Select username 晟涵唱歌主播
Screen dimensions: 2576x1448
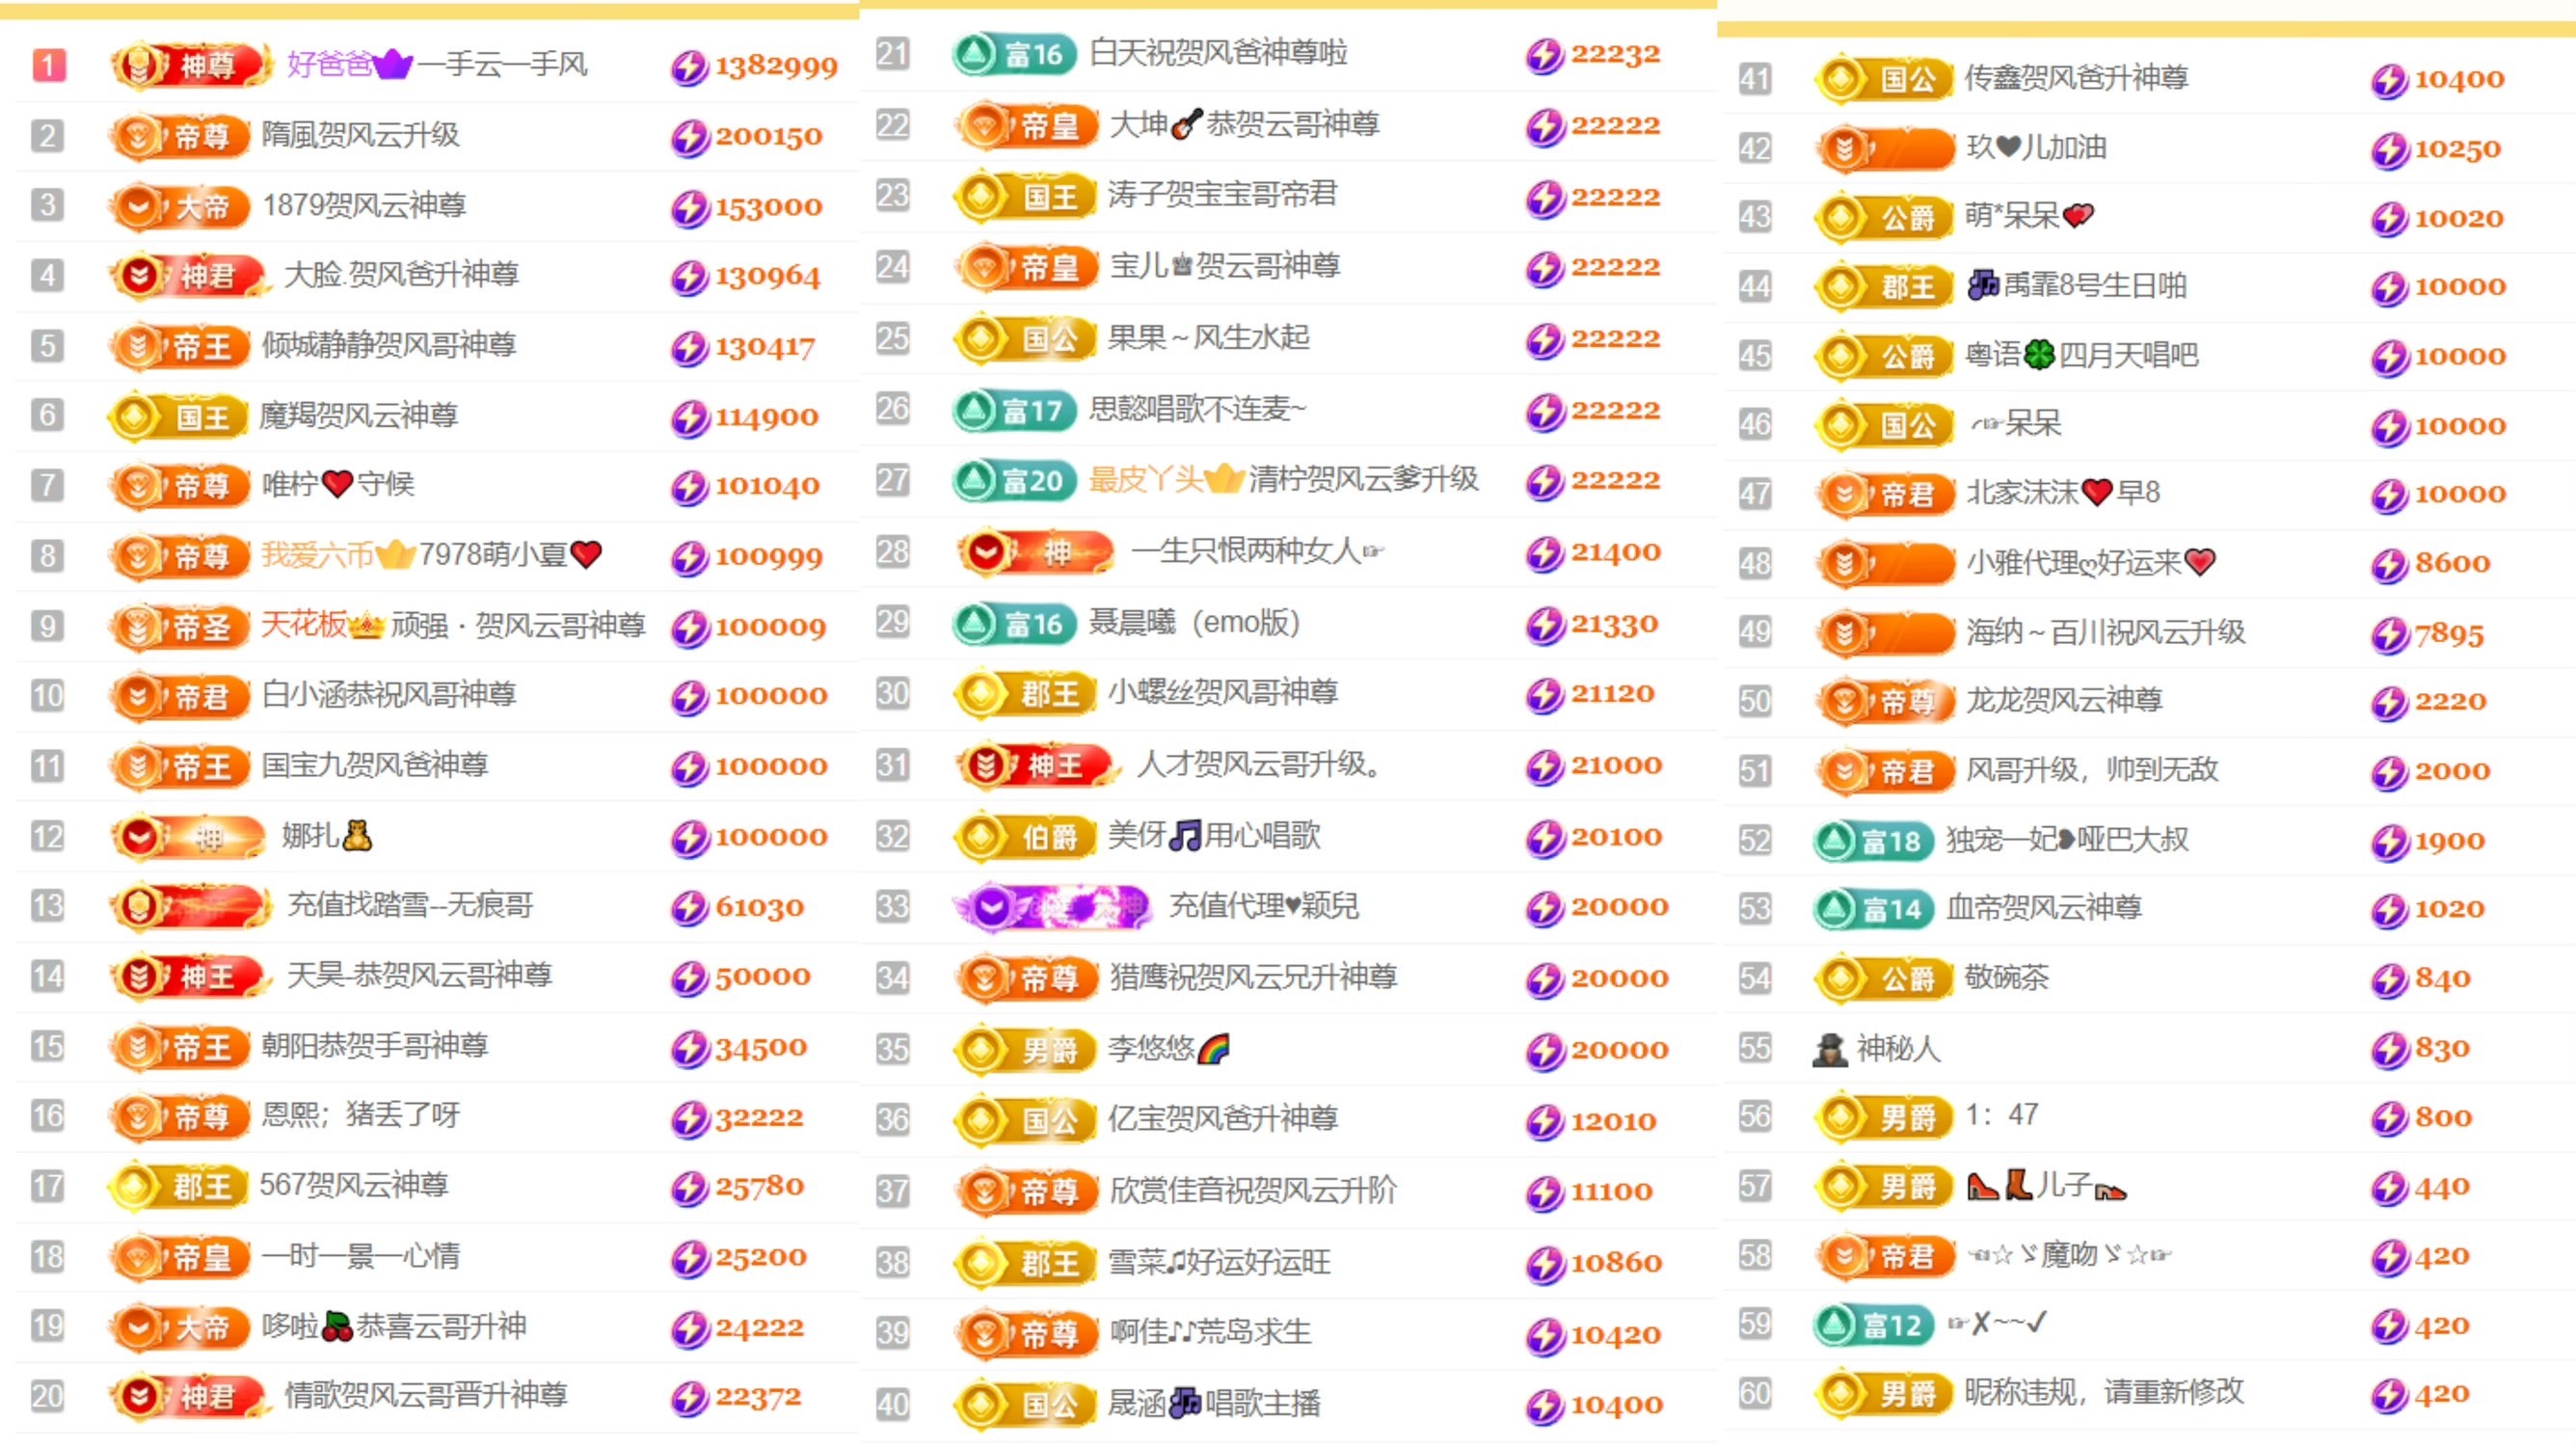point(1214,1404)
